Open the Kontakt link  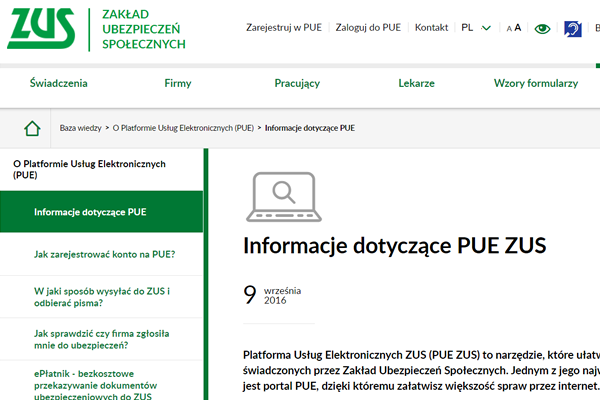431,28
